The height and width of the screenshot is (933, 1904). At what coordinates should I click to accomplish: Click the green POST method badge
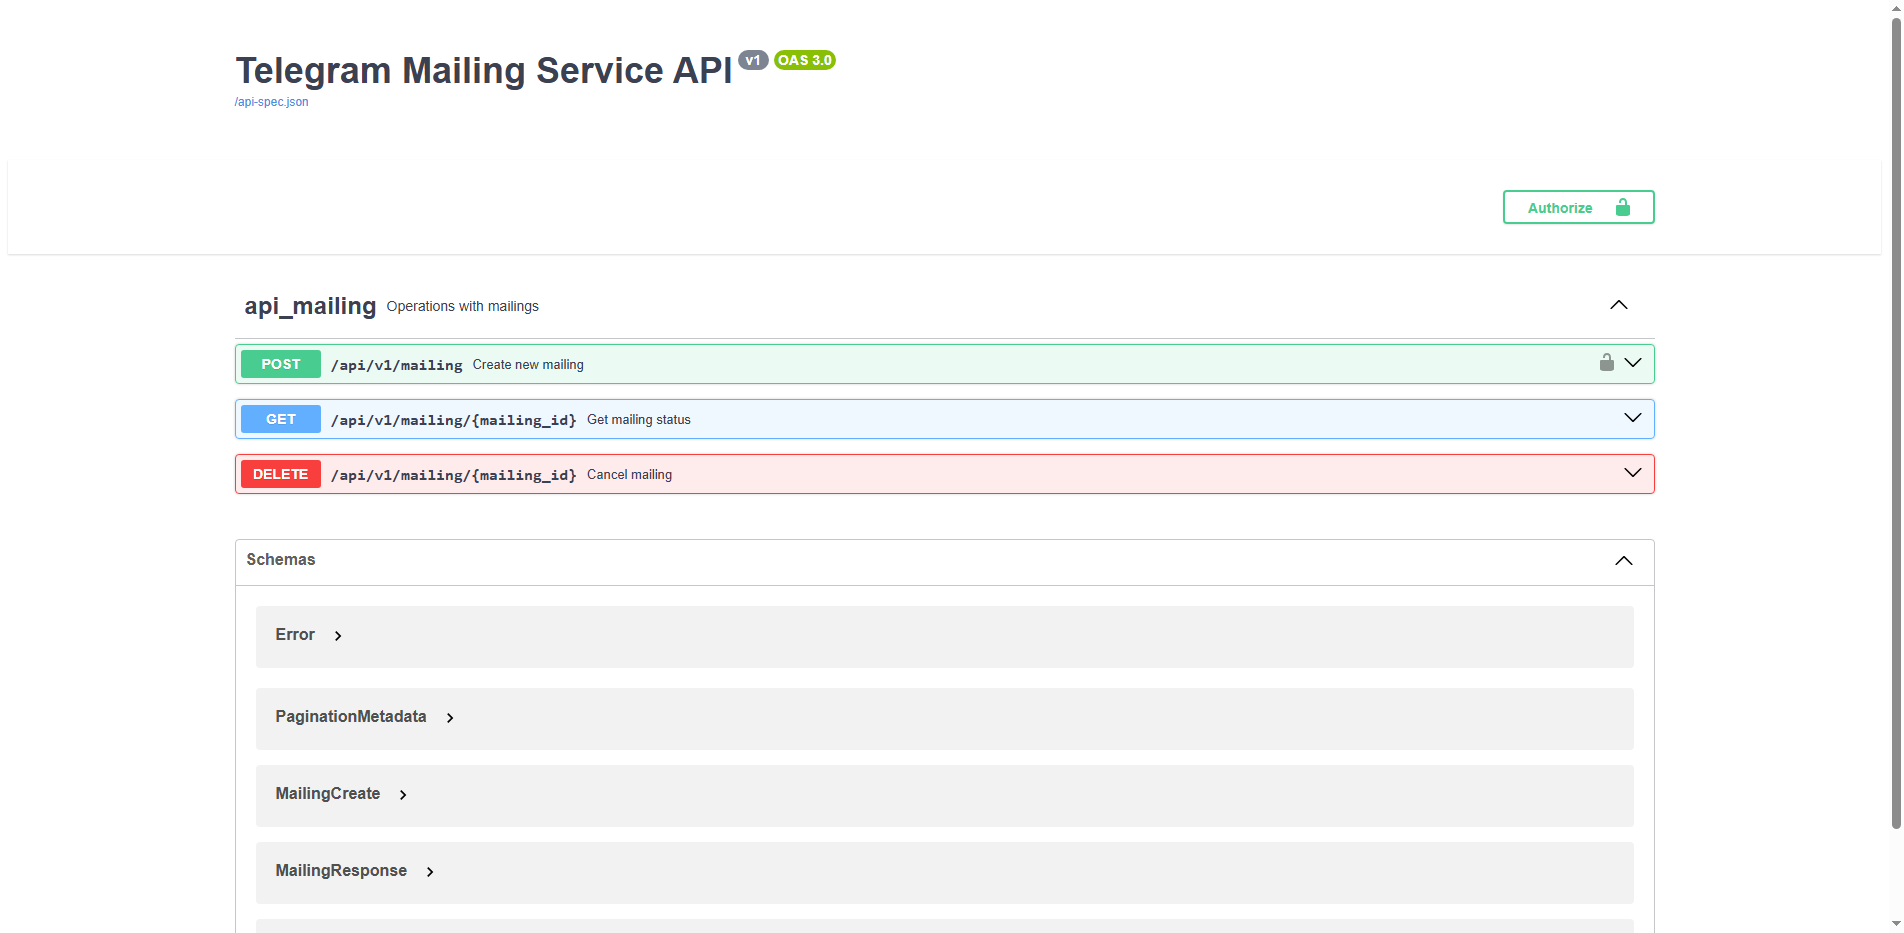pyautogui.click(x=281, y=364)
